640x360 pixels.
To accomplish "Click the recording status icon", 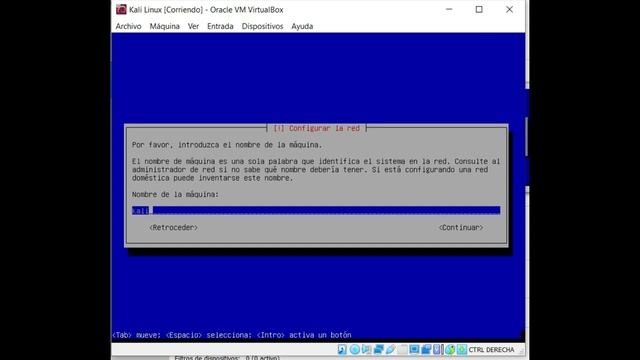I will click(427, 349).
